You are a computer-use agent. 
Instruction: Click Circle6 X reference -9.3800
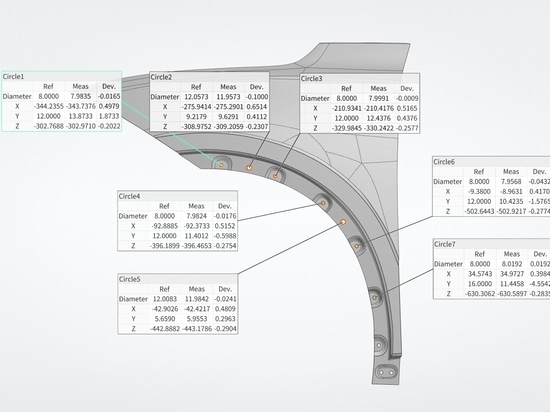tap(479, 191)
